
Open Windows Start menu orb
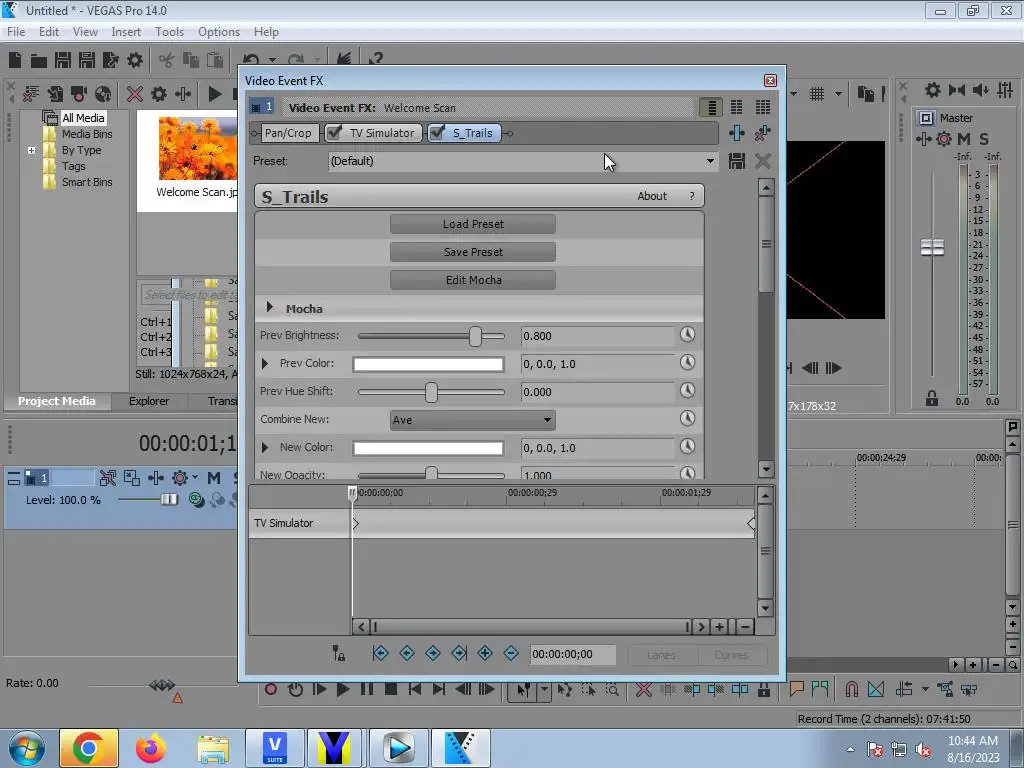(x=25, y=748)
